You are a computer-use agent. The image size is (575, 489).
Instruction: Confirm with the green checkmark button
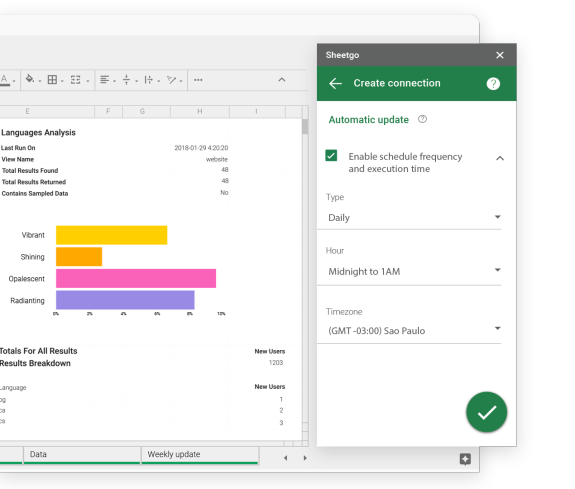pos(487,412)
